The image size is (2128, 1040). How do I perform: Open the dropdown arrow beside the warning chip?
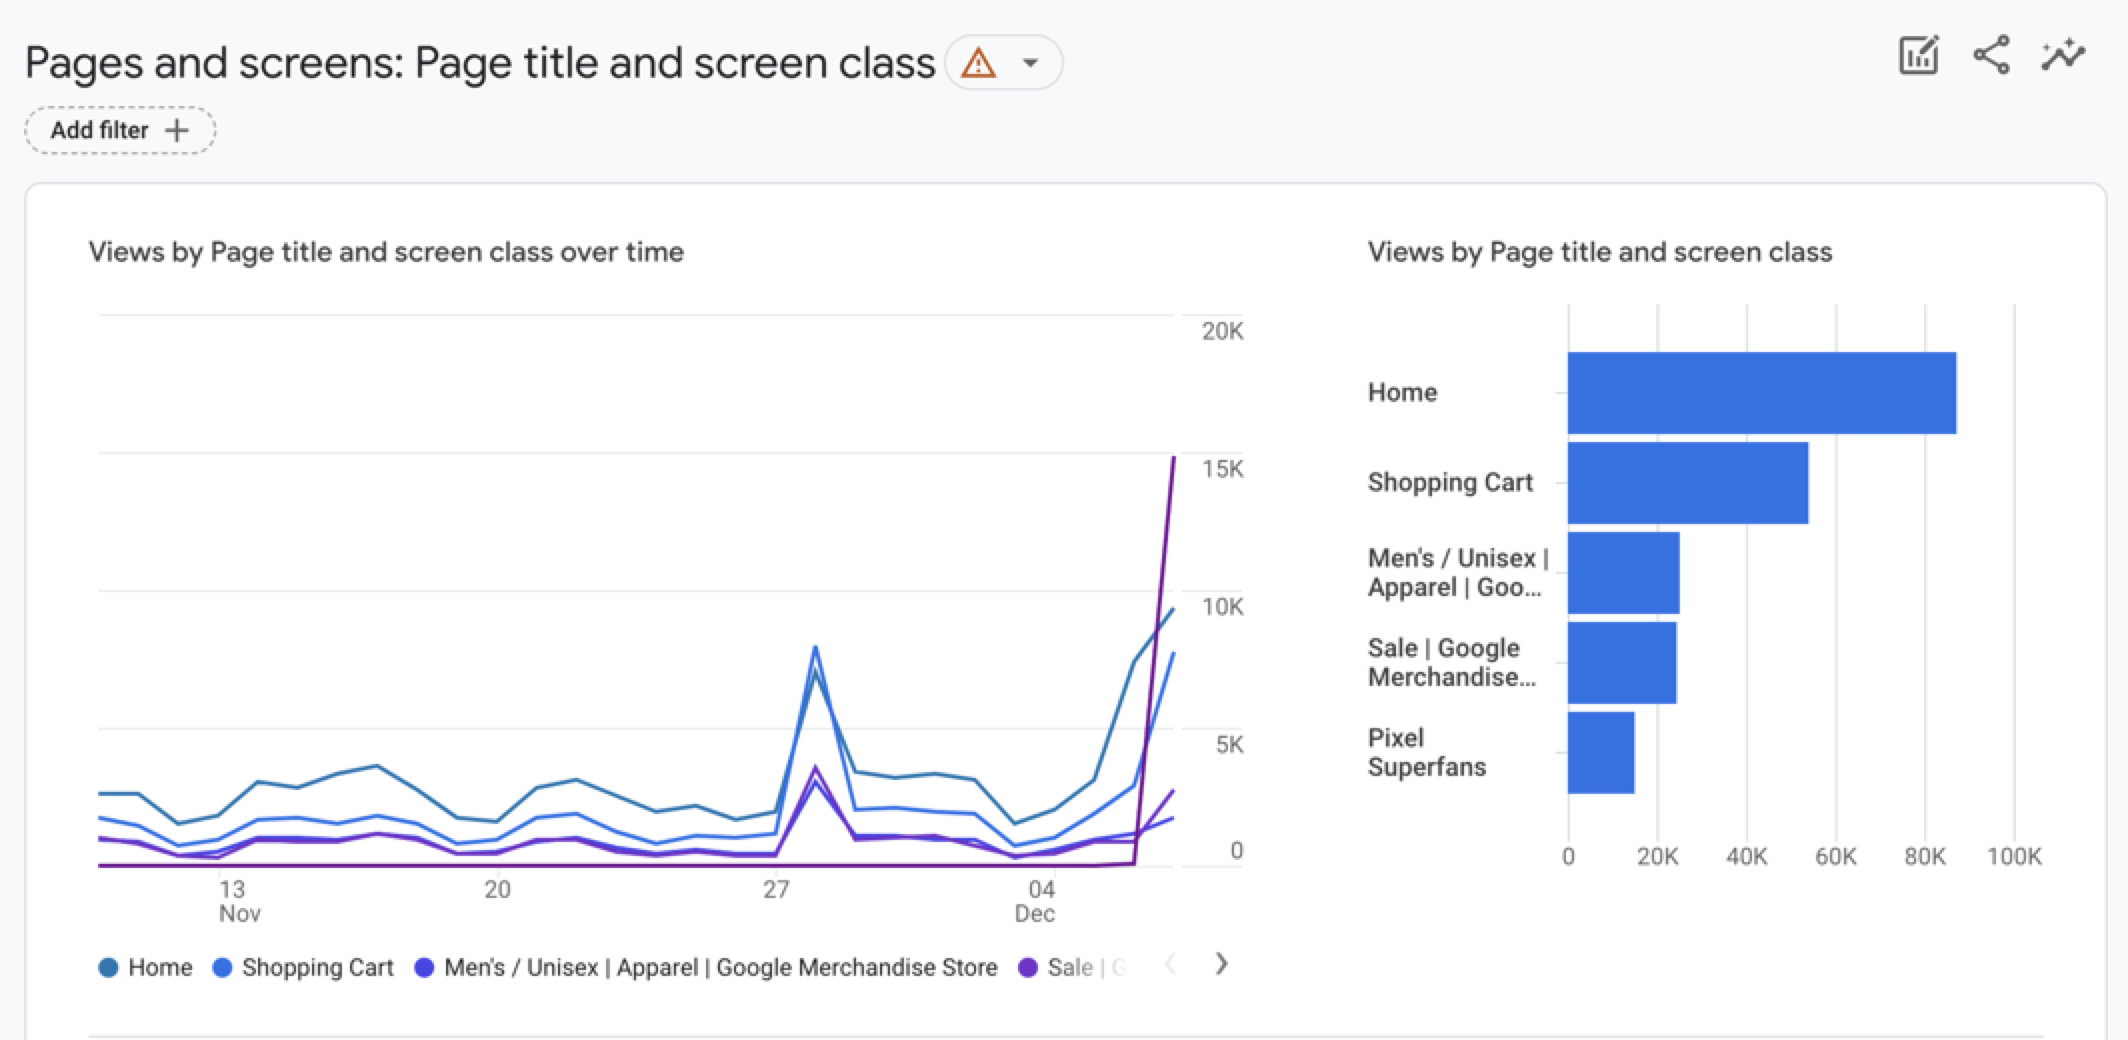point(1030,63)
